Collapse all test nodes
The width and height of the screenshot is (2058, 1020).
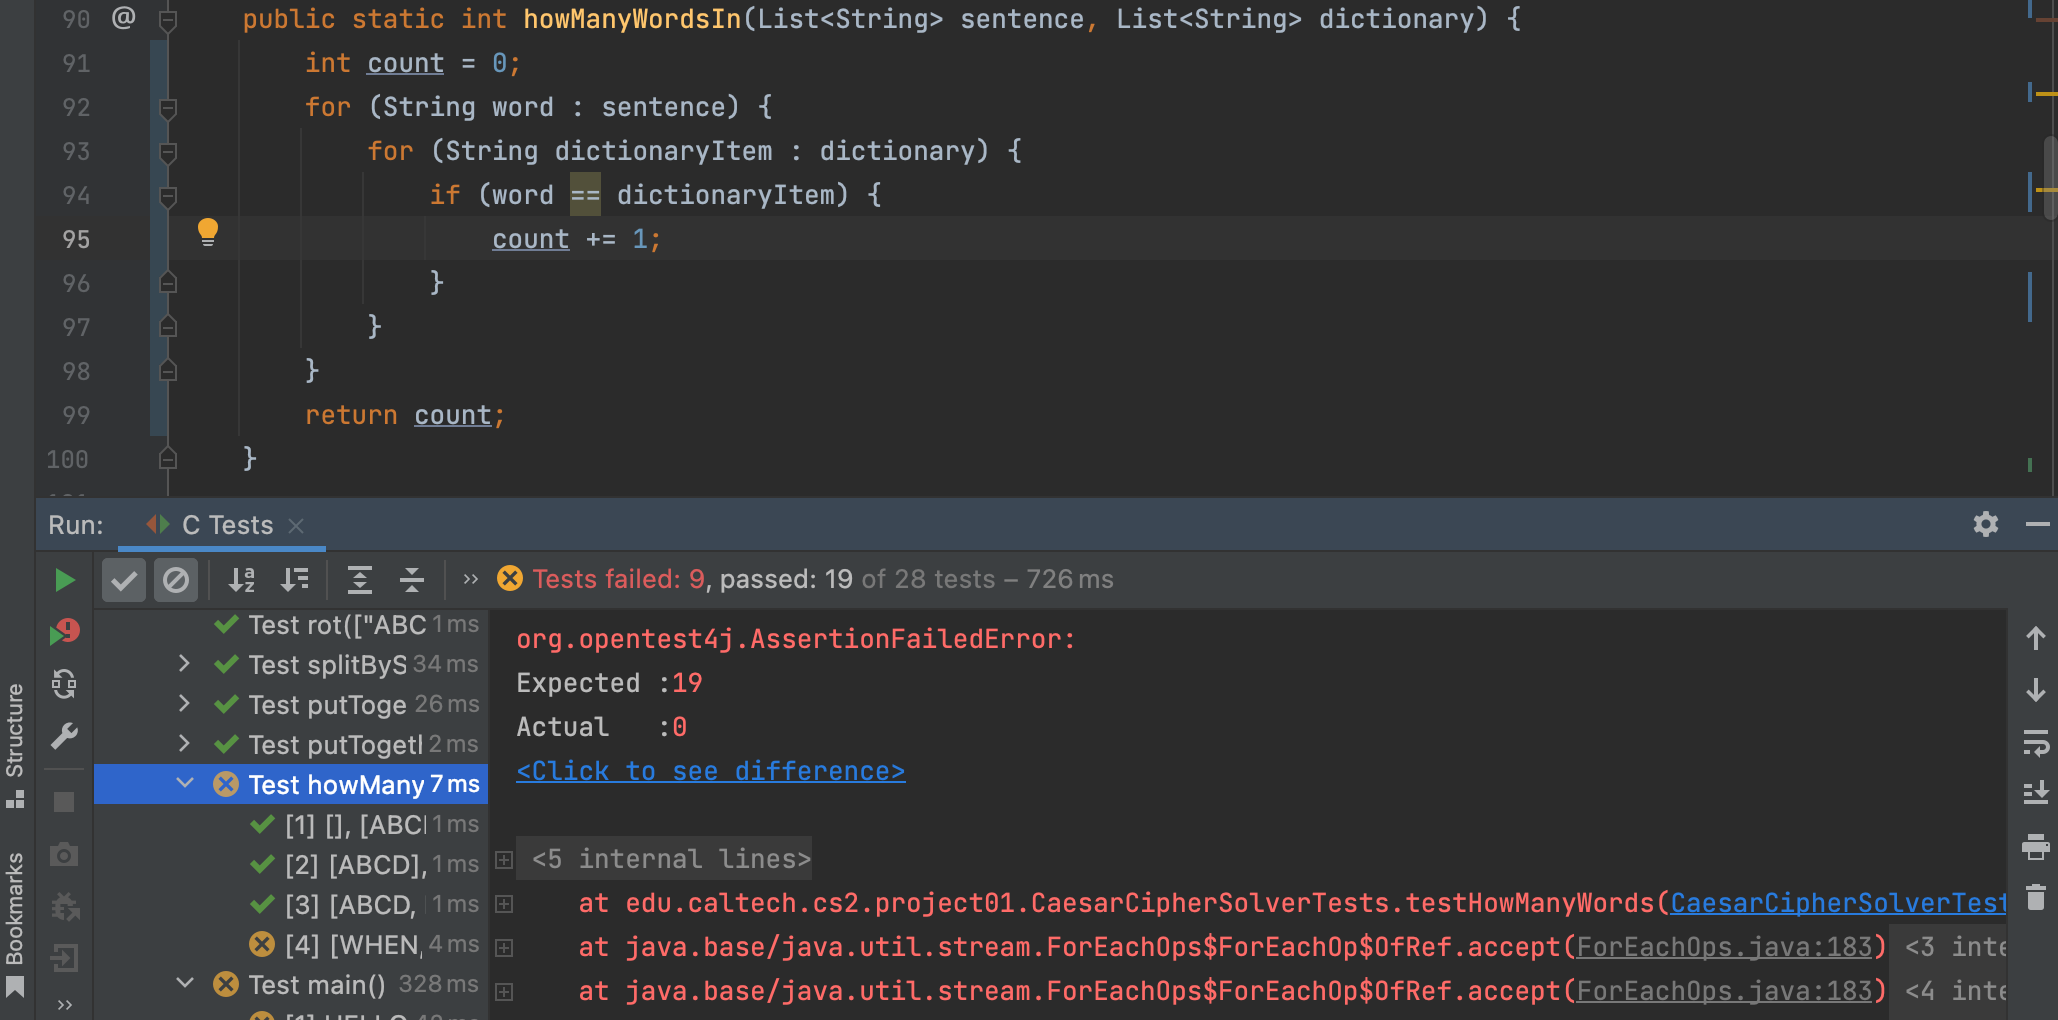click(412, 580)
